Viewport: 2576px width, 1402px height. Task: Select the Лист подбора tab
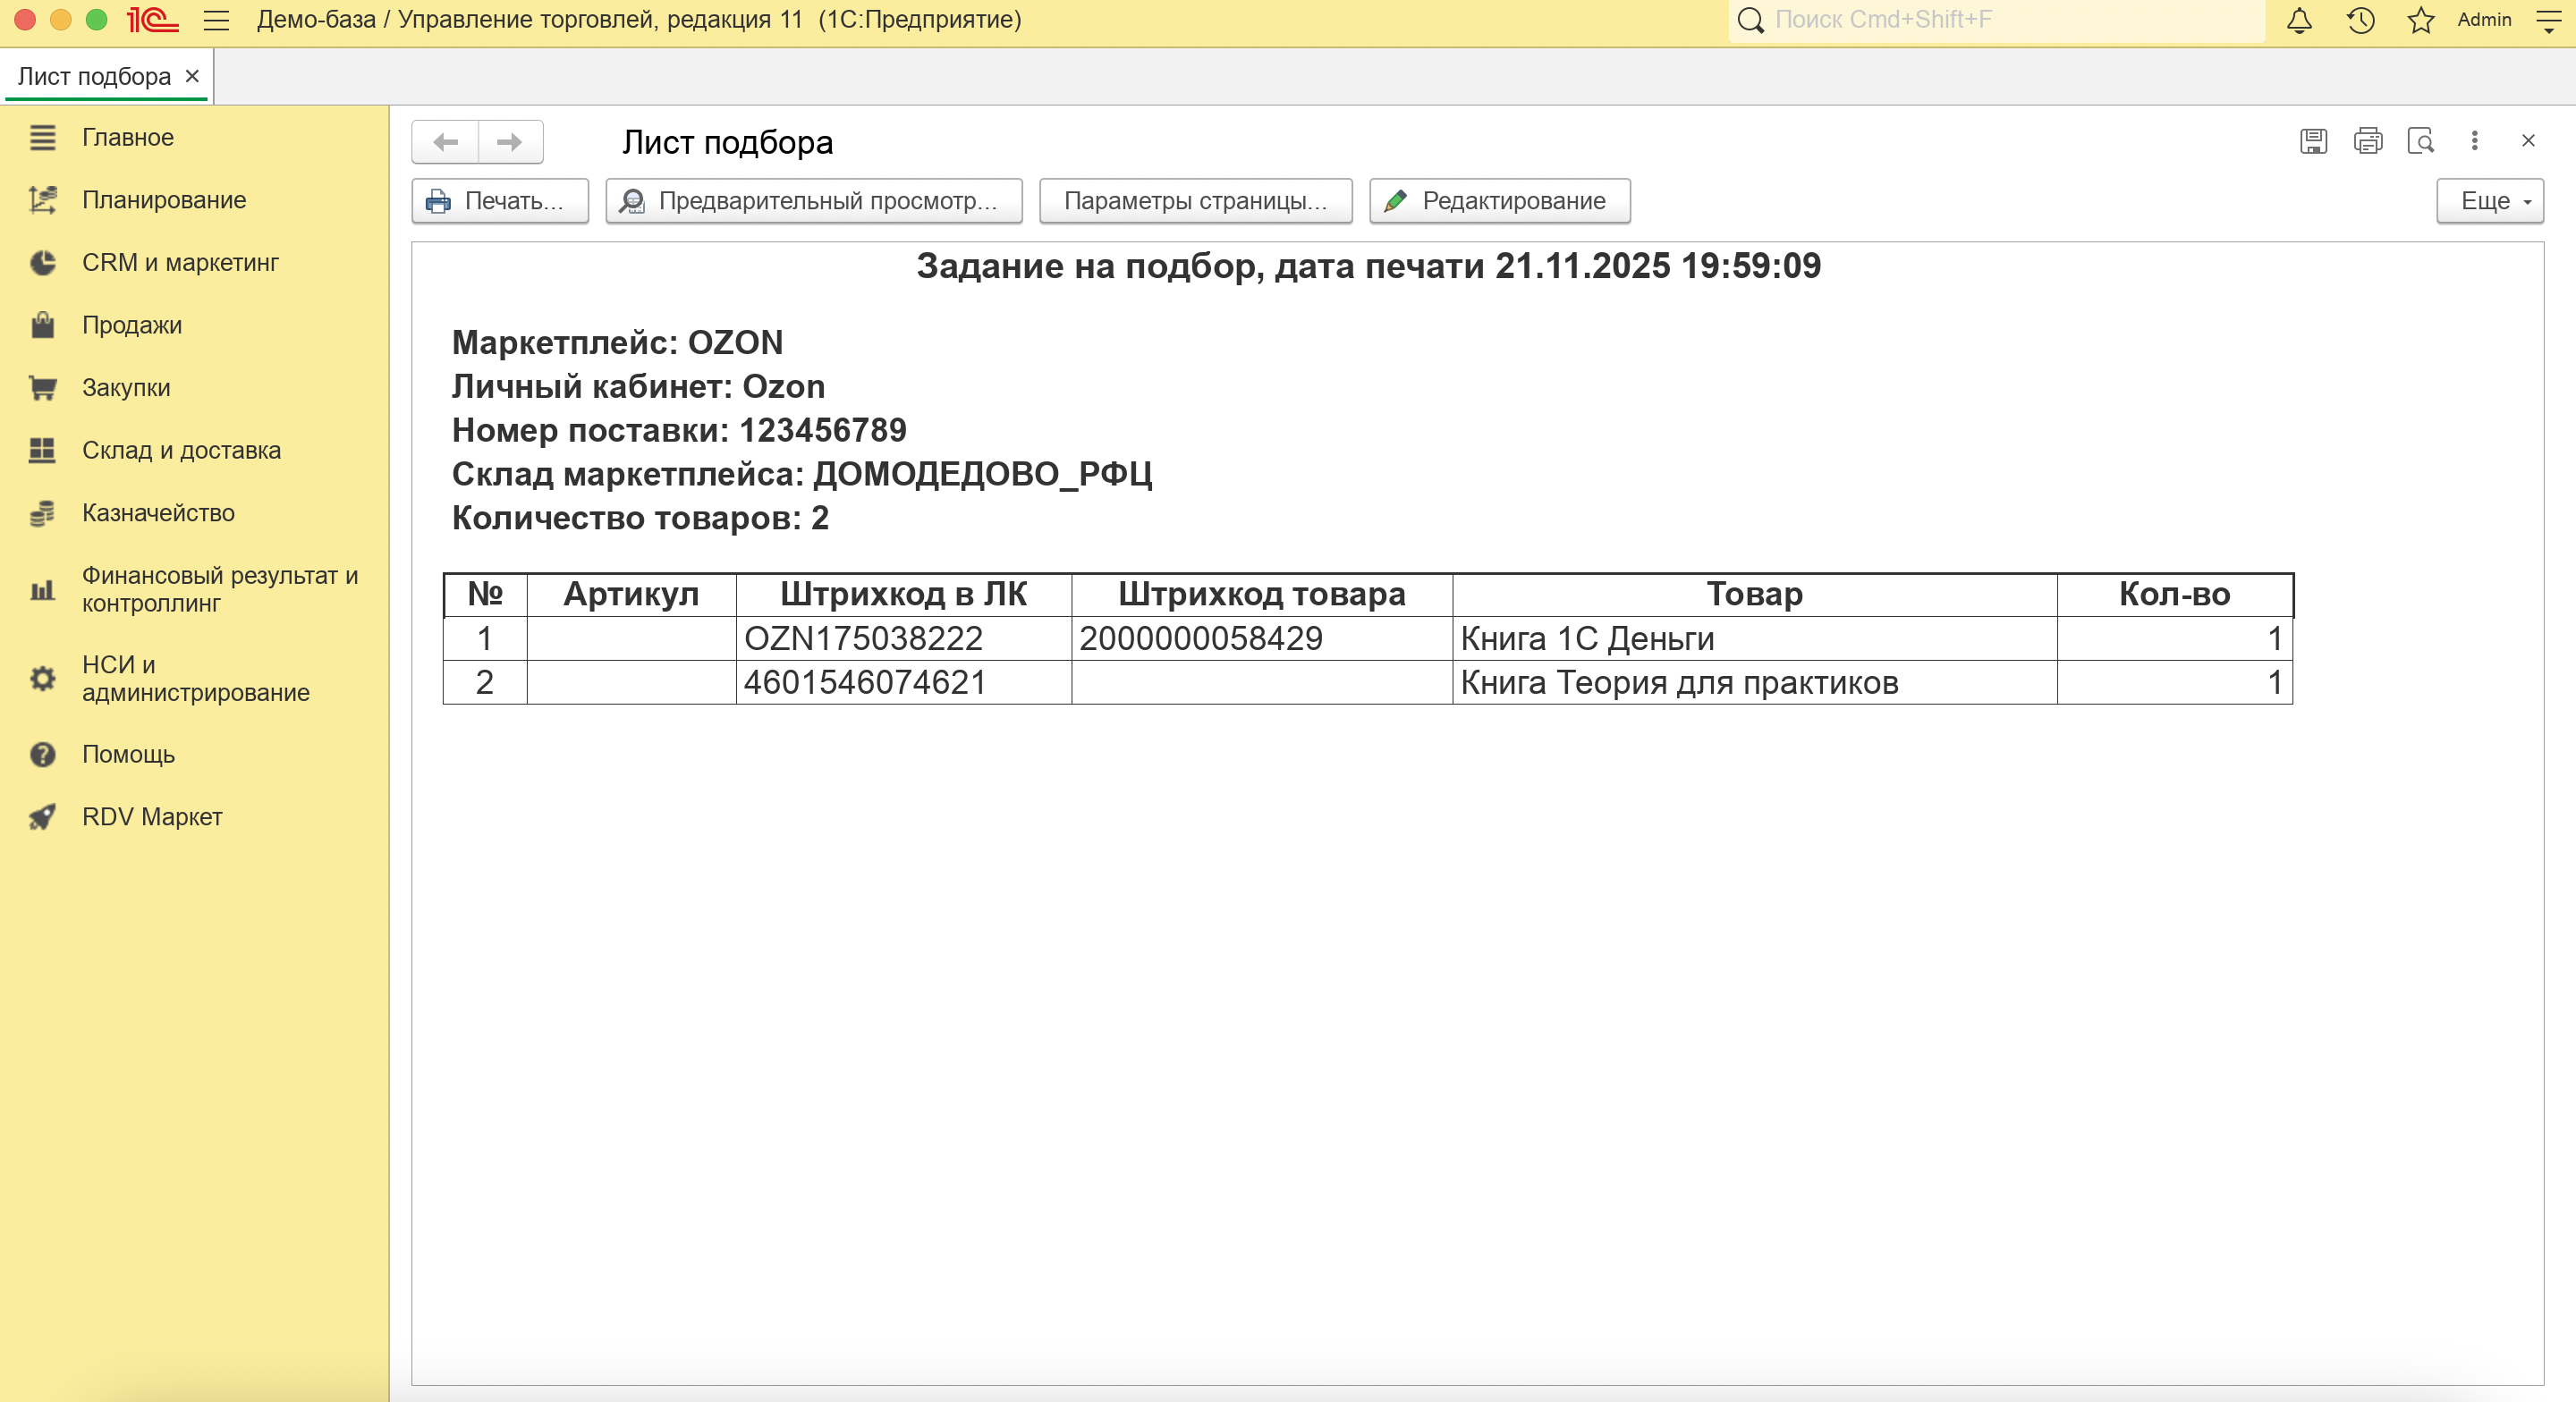click(94, 77)
